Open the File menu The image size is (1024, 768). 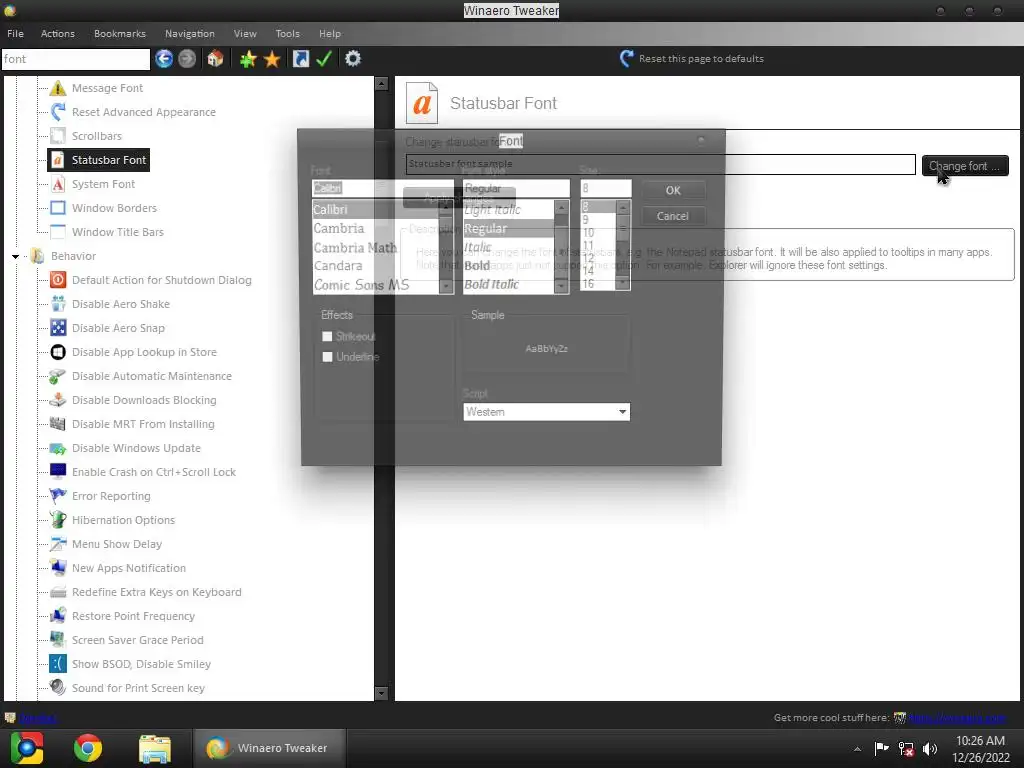[15, 33]
